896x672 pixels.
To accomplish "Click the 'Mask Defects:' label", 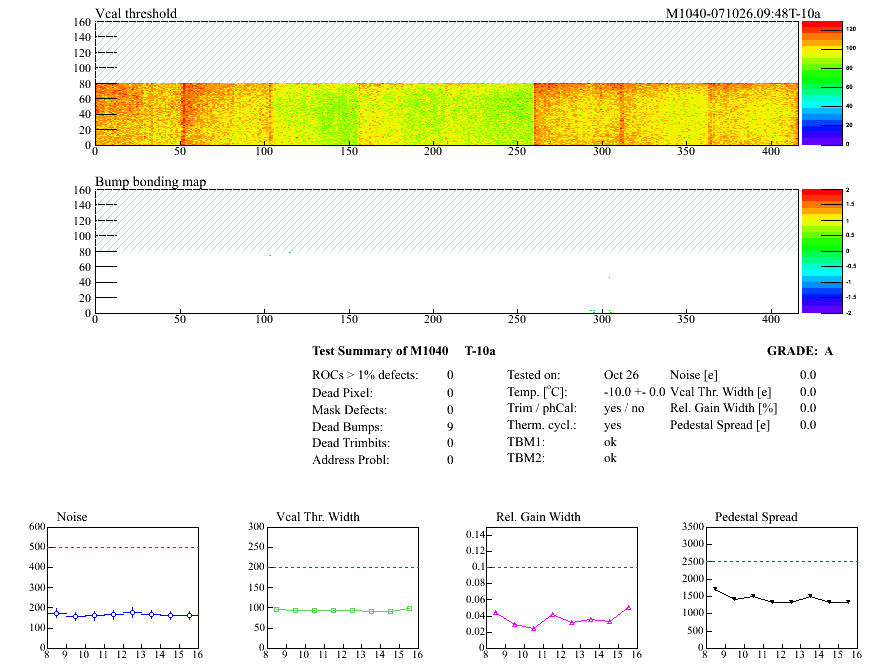I will (349, 410).
